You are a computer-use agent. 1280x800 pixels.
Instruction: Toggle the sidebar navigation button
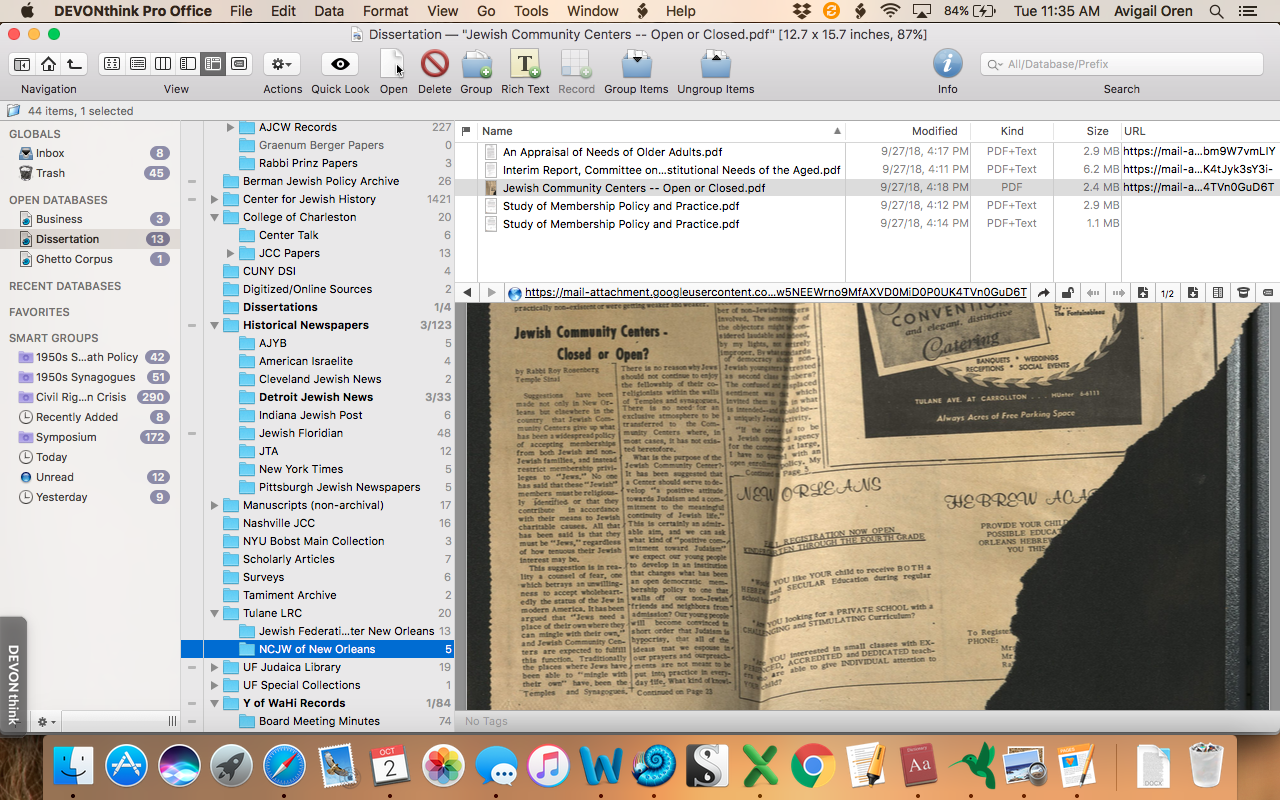click(x=22, y=64)
